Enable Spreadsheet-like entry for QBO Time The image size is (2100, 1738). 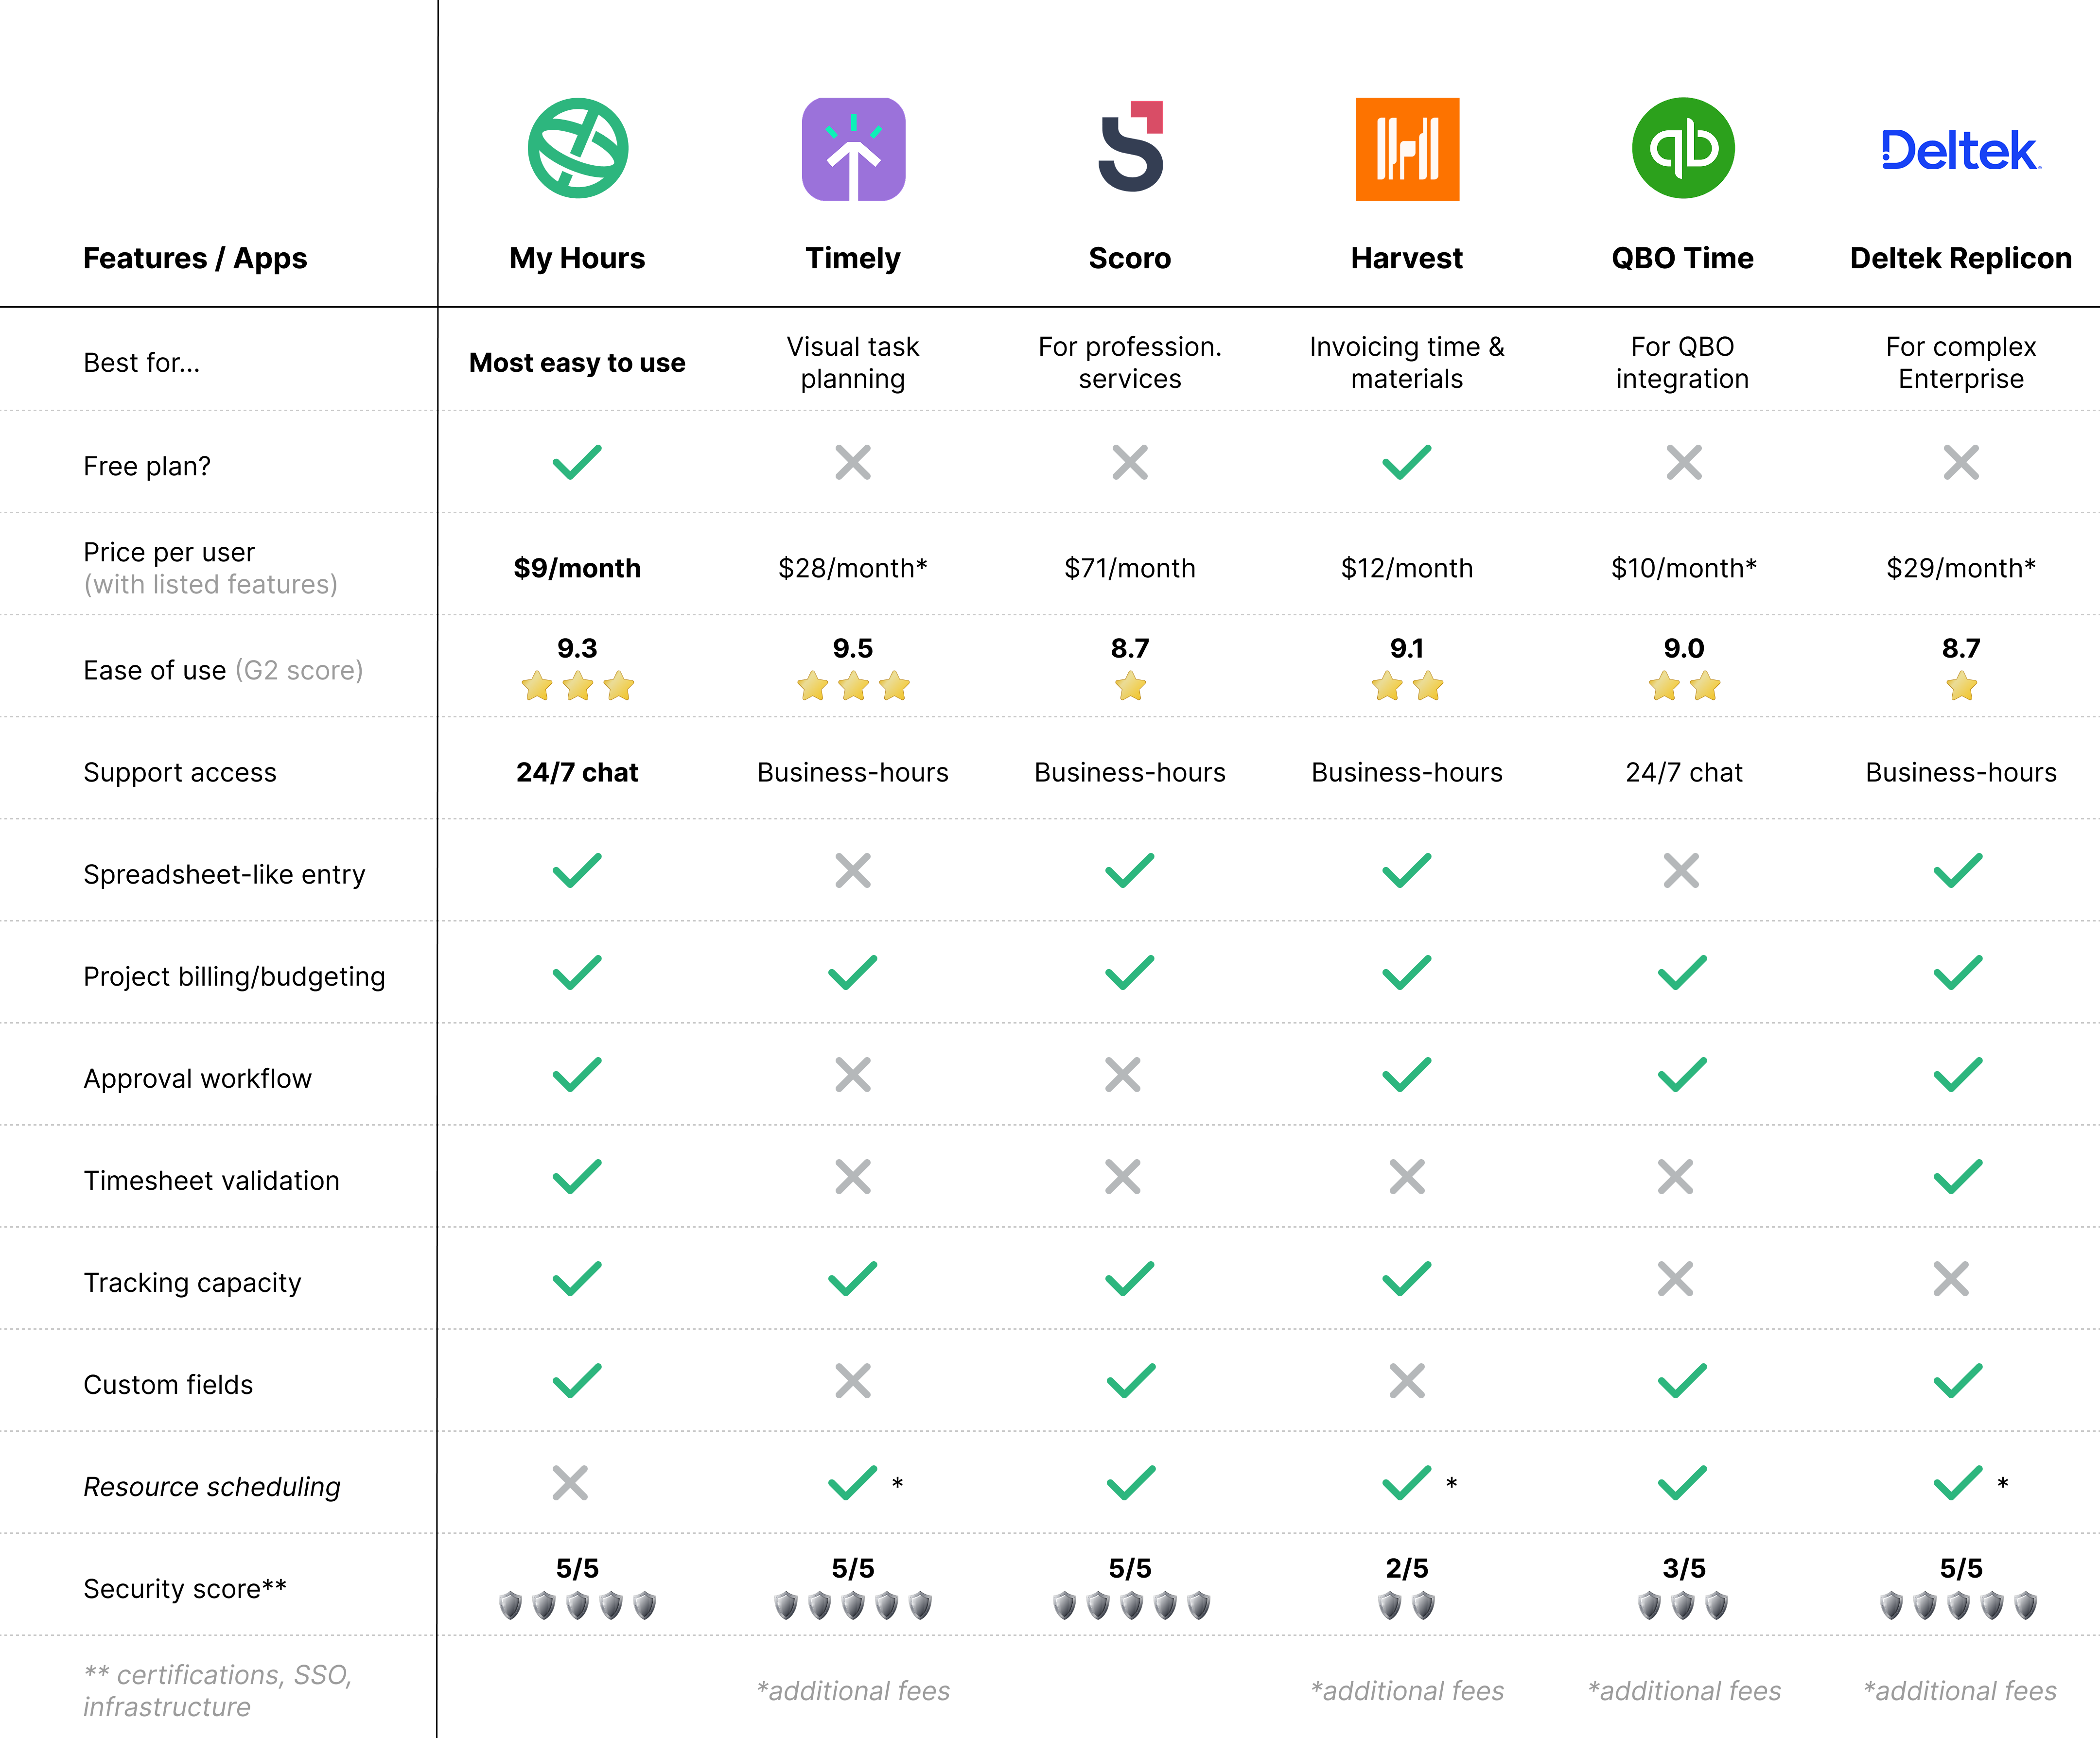pos(1682,871)
